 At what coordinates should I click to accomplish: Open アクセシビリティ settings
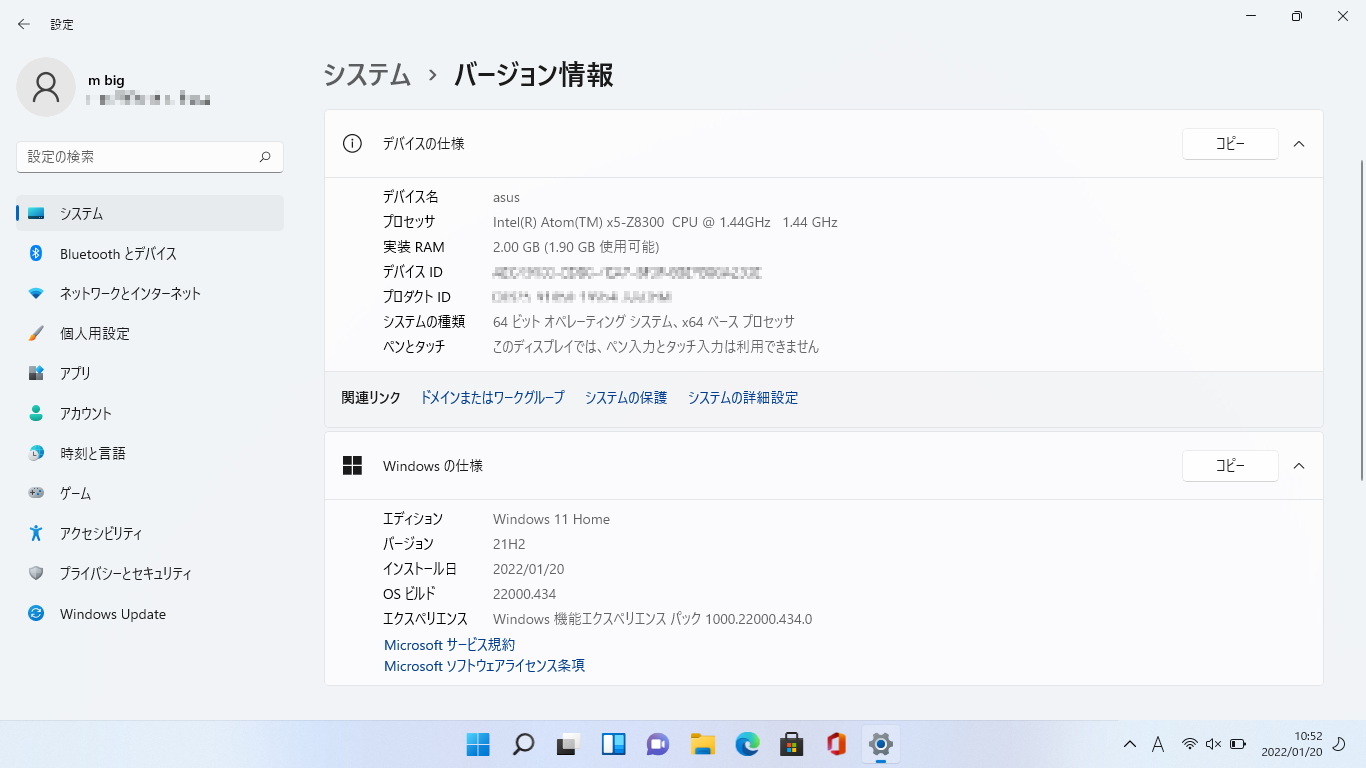(x=150, y=533)
